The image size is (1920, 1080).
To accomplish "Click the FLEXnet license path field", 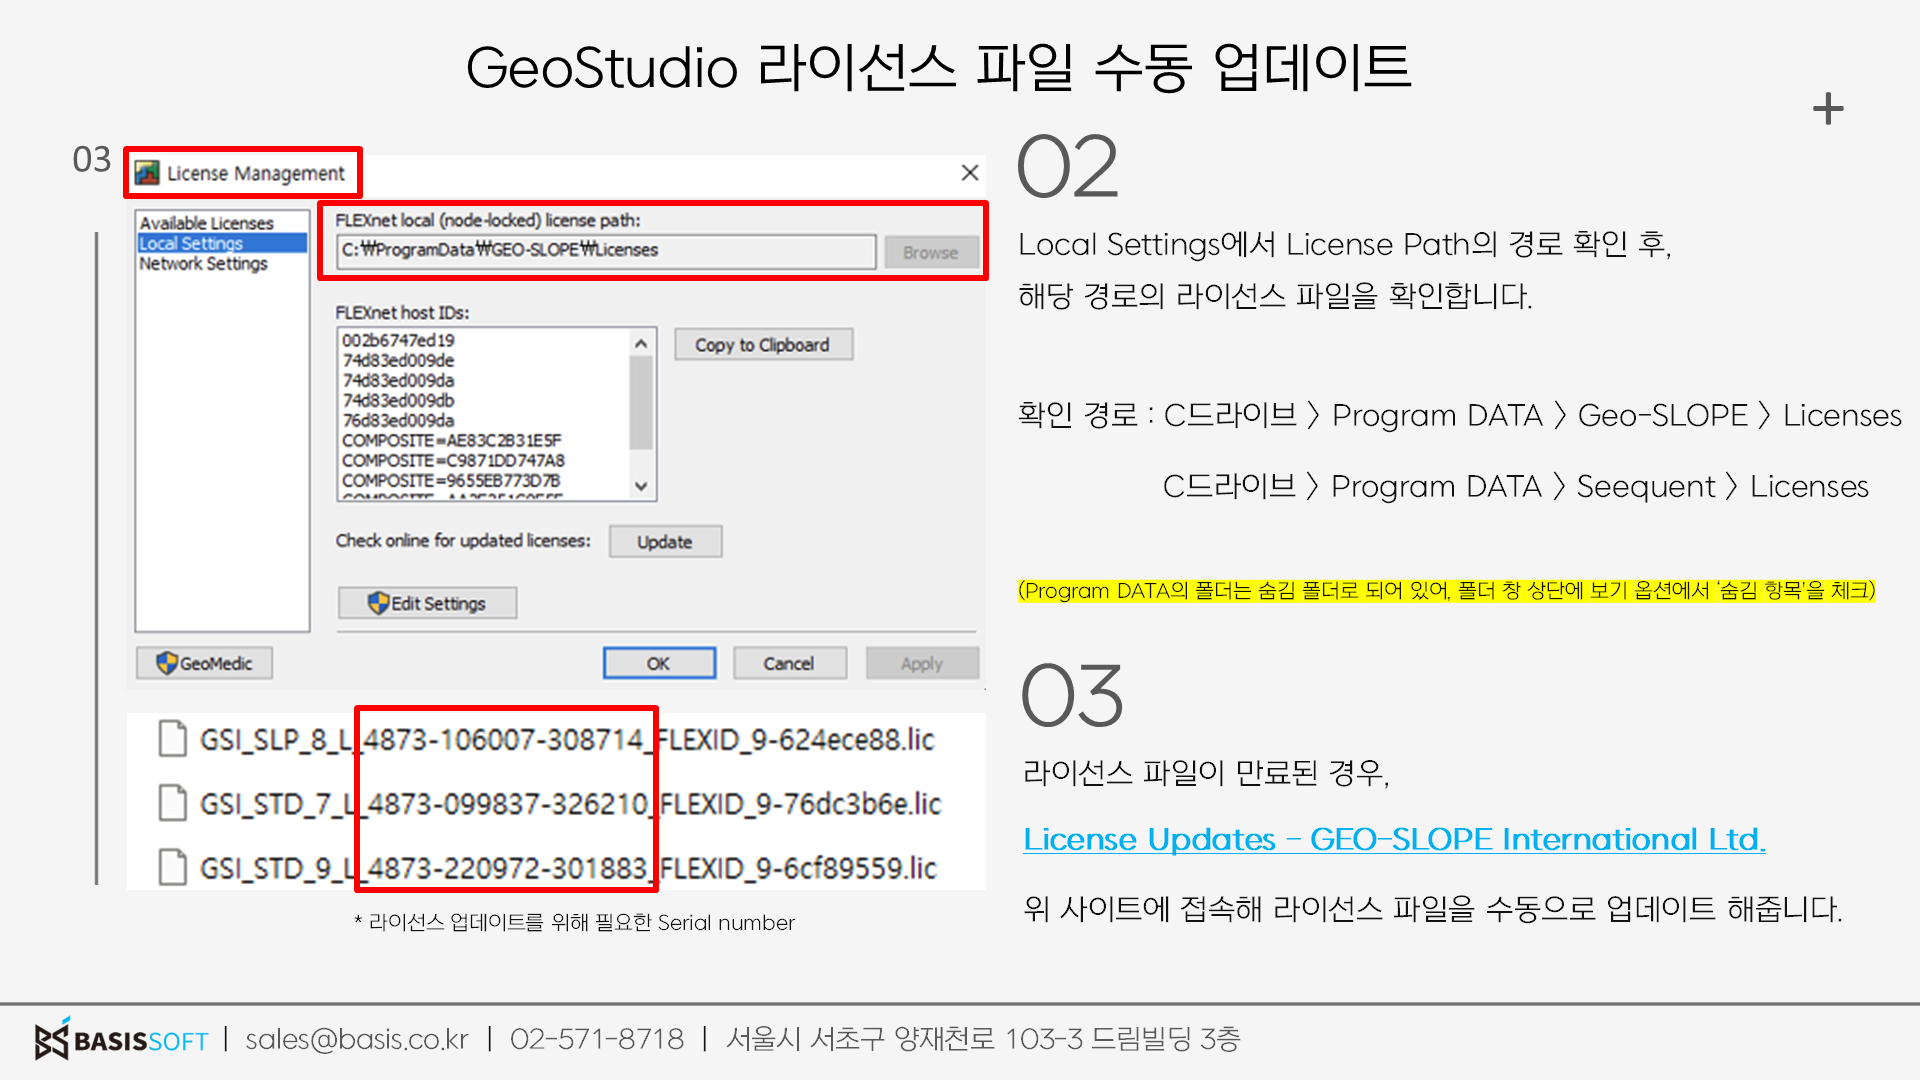I will 606,250.
